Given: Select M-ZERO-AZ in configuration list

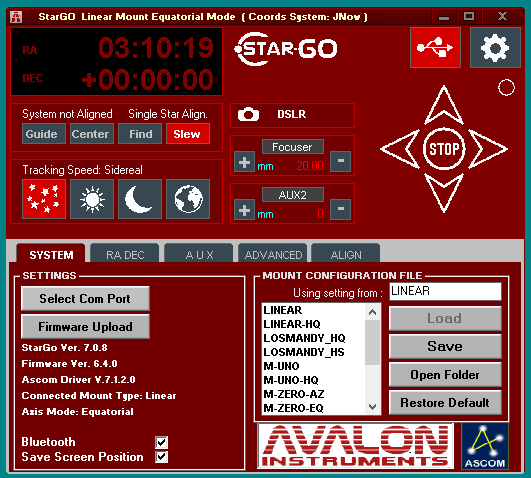Looking at the screenshot, I should pyautogui.click(x=313, y=394).
